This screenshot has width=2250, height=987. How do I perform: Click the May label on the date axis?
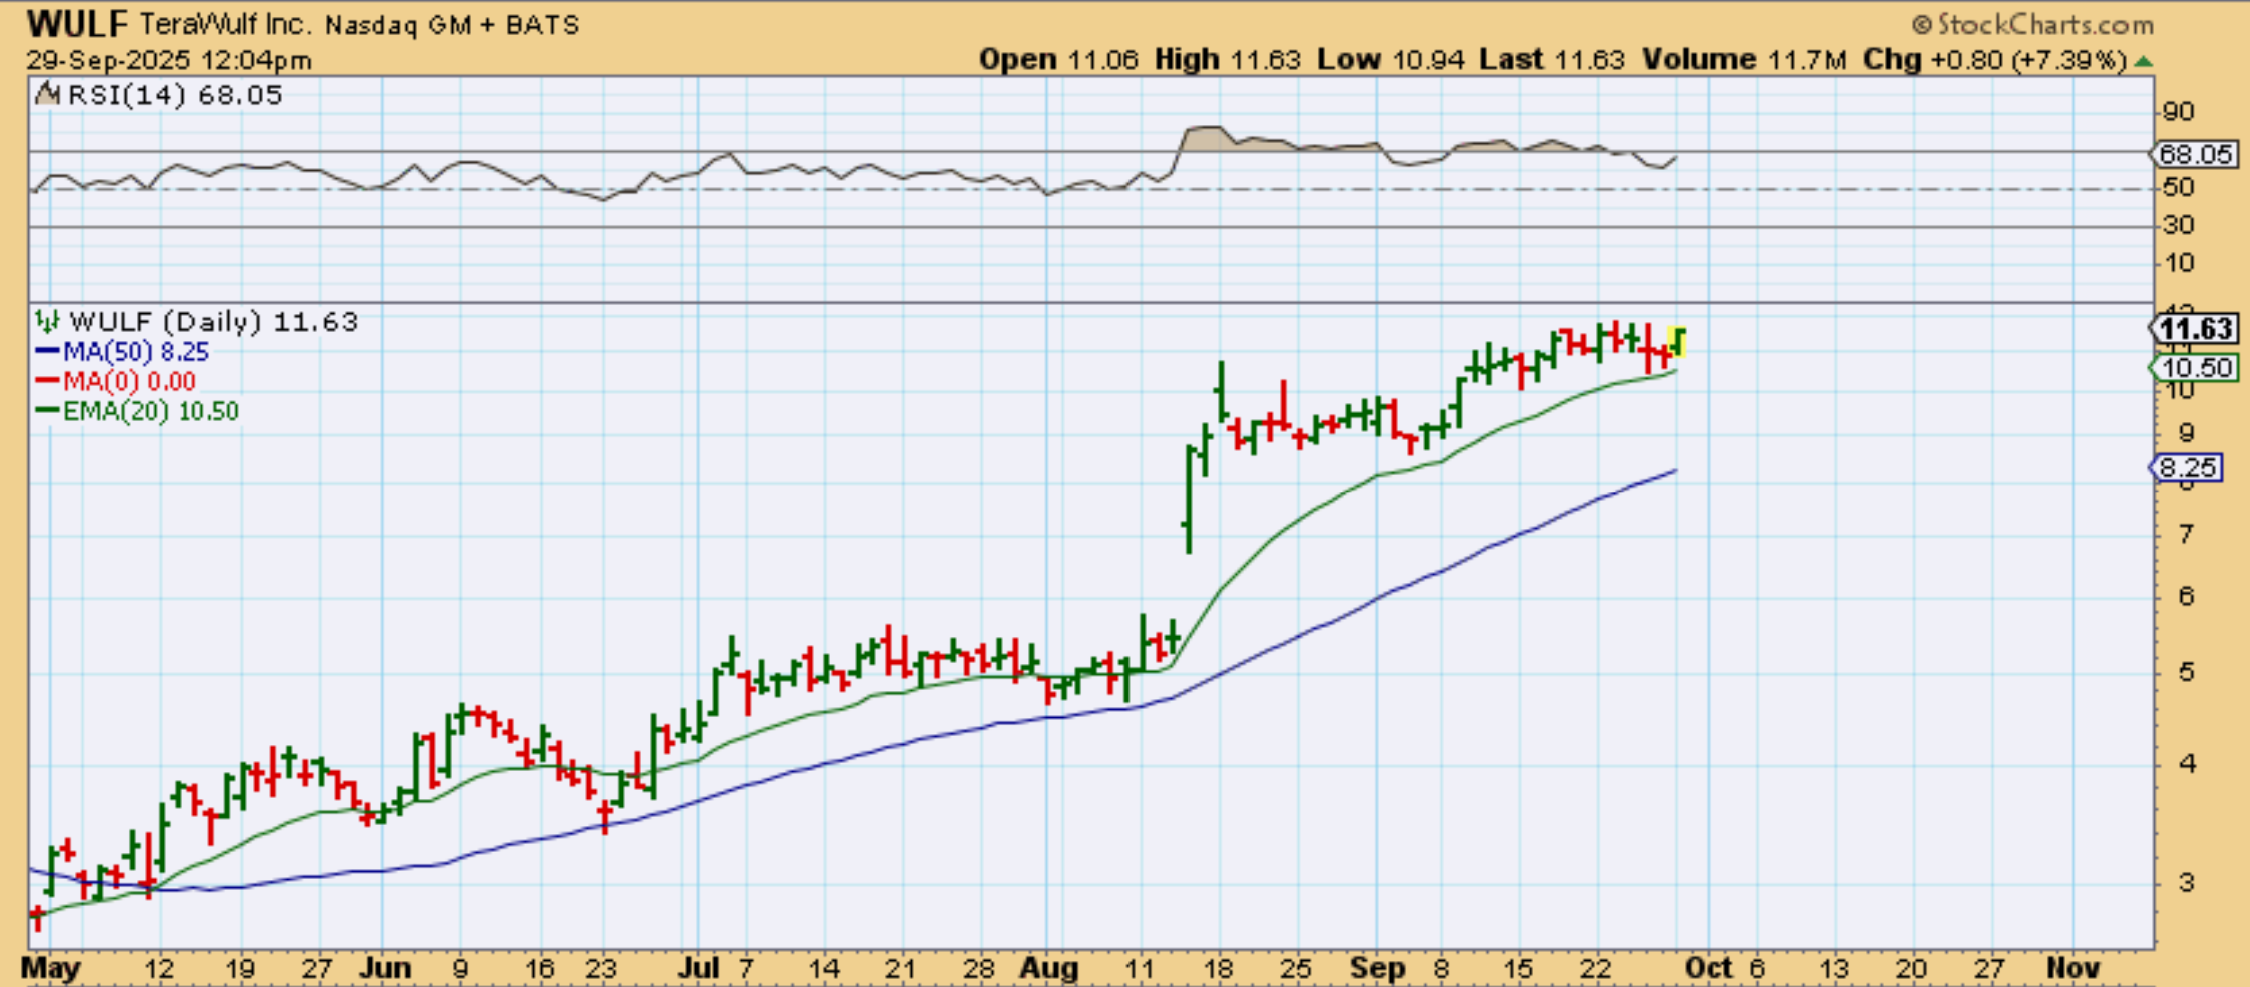[x=51, y=969]
